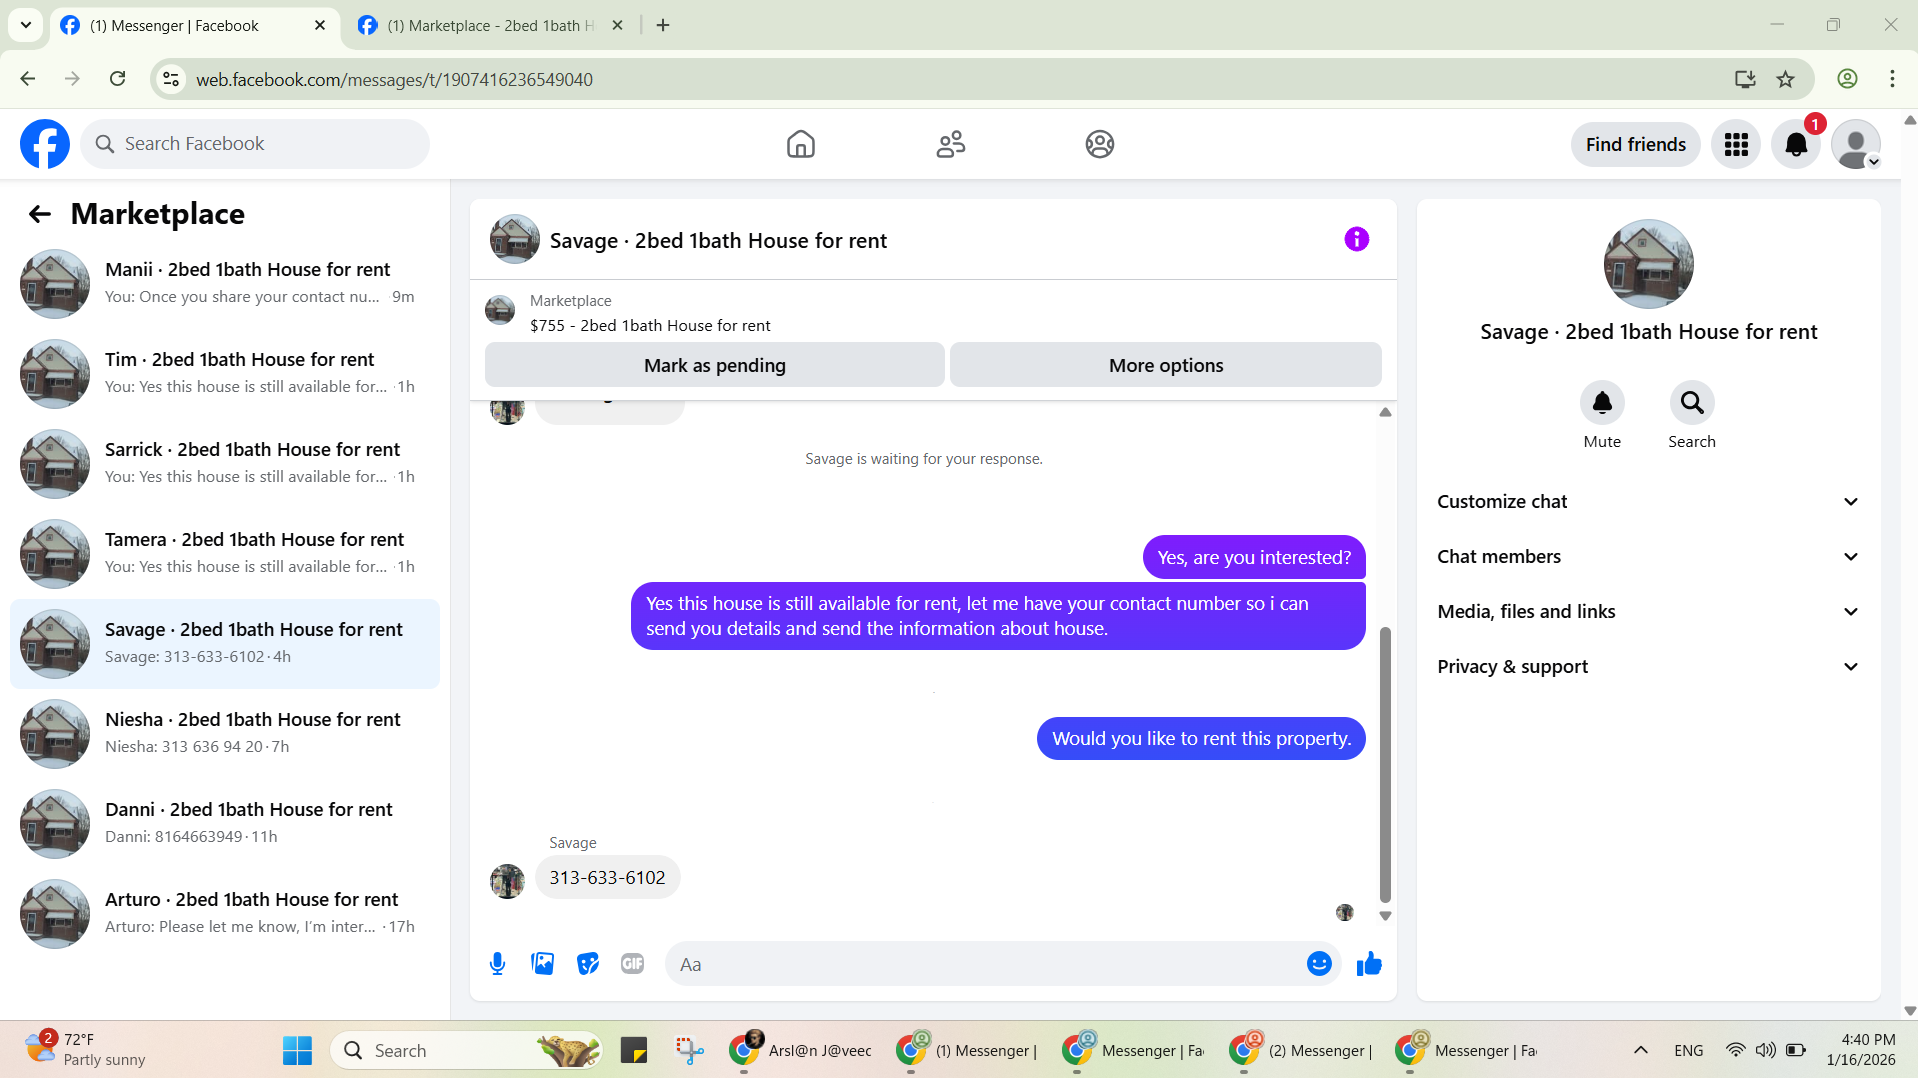Open a new browser tab
Screen dimensions: 1918x1078
[663, 26]
